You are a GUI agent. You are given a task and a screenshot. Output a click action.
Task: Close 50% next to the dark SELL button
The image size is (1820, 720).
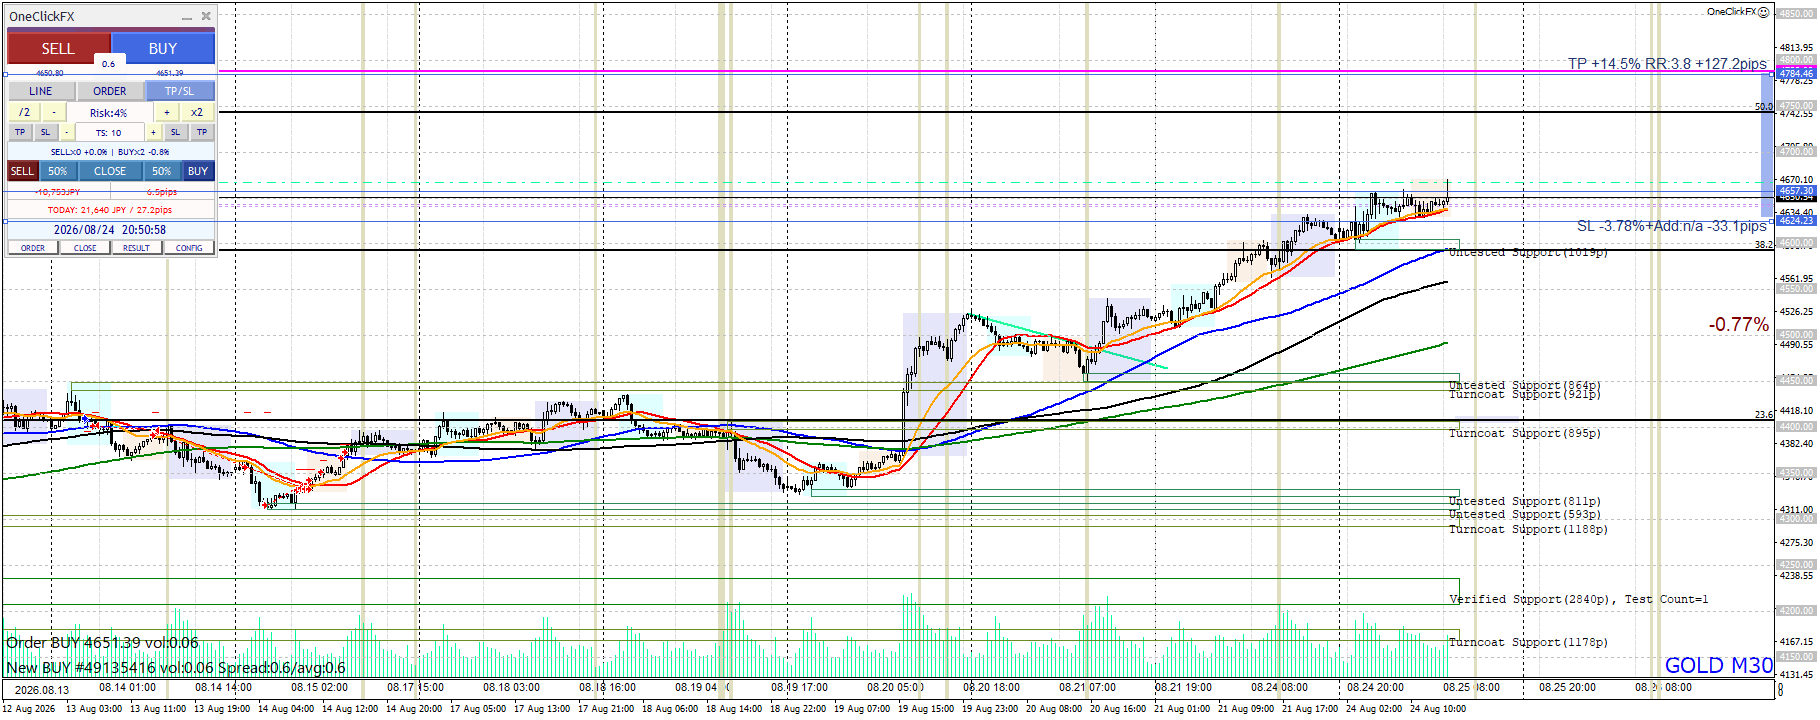tap(58, 171)
